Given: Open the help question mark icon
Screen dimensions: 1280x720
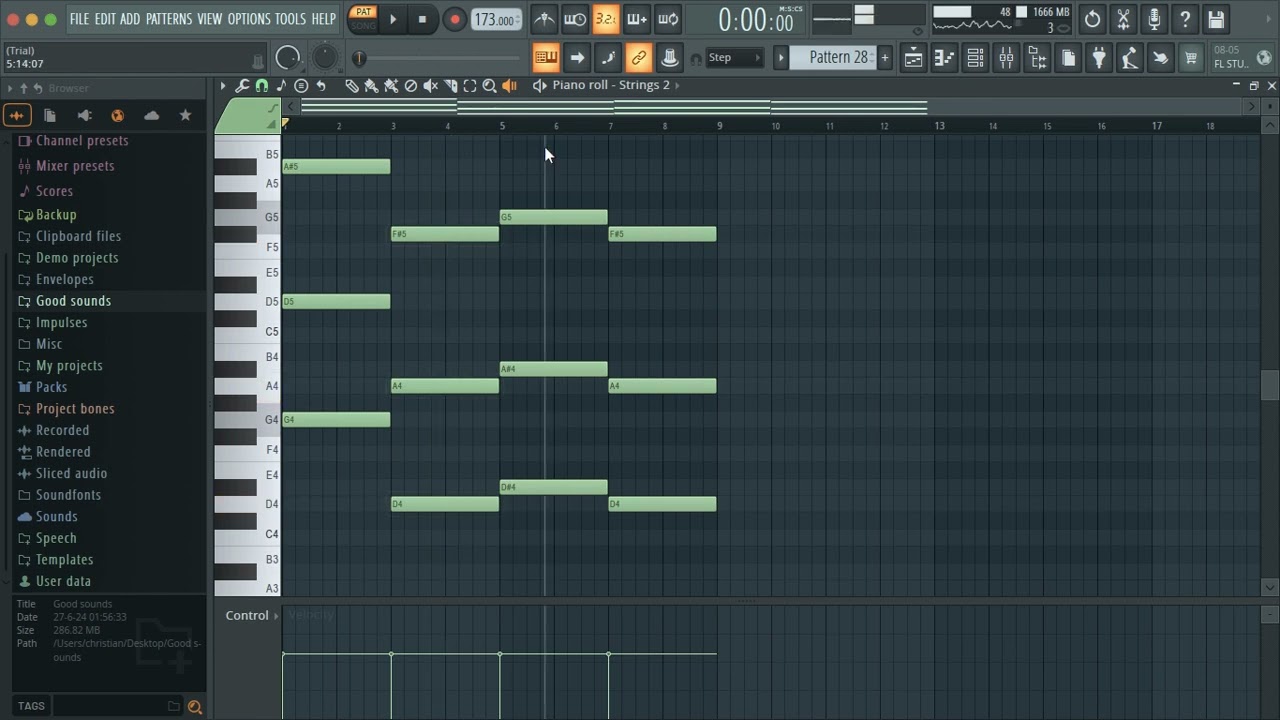Looking at the screenshot, I should [1185, 19].
